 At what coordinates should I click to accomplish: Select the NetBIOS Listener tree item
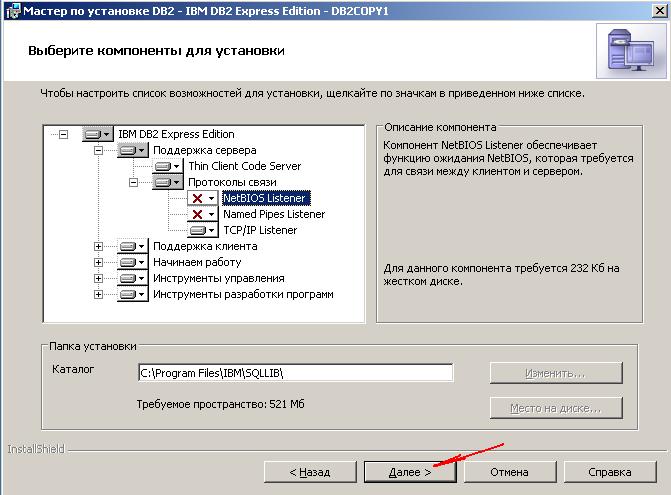266,198
